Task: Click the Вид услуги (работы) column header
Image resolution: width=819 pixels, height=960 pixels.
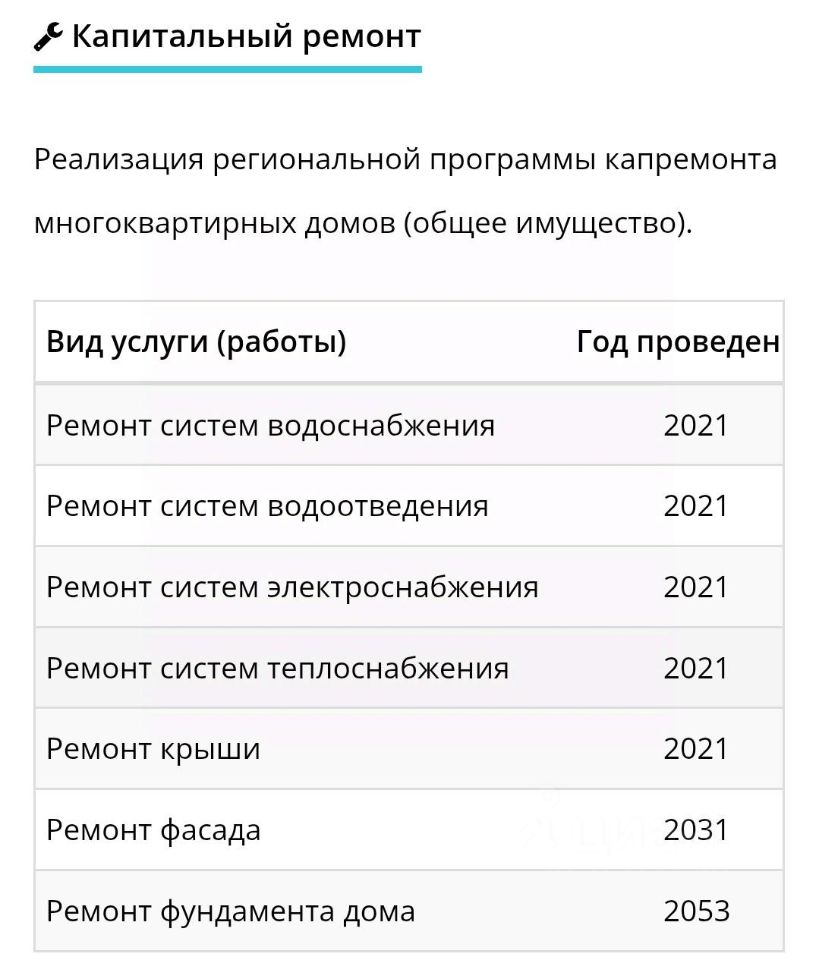Action: point(196,343)
